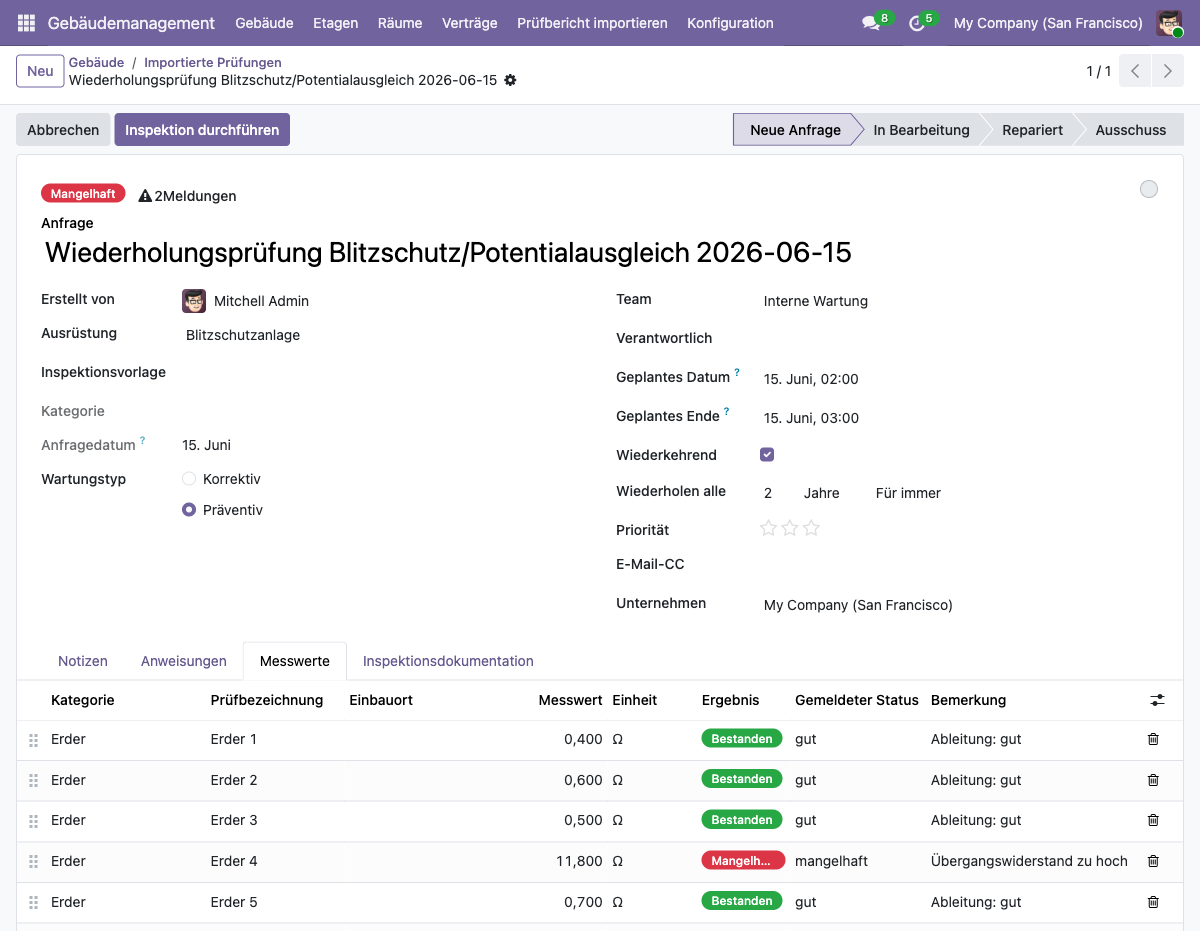Go to previous record arrow

coord(1135,72)
